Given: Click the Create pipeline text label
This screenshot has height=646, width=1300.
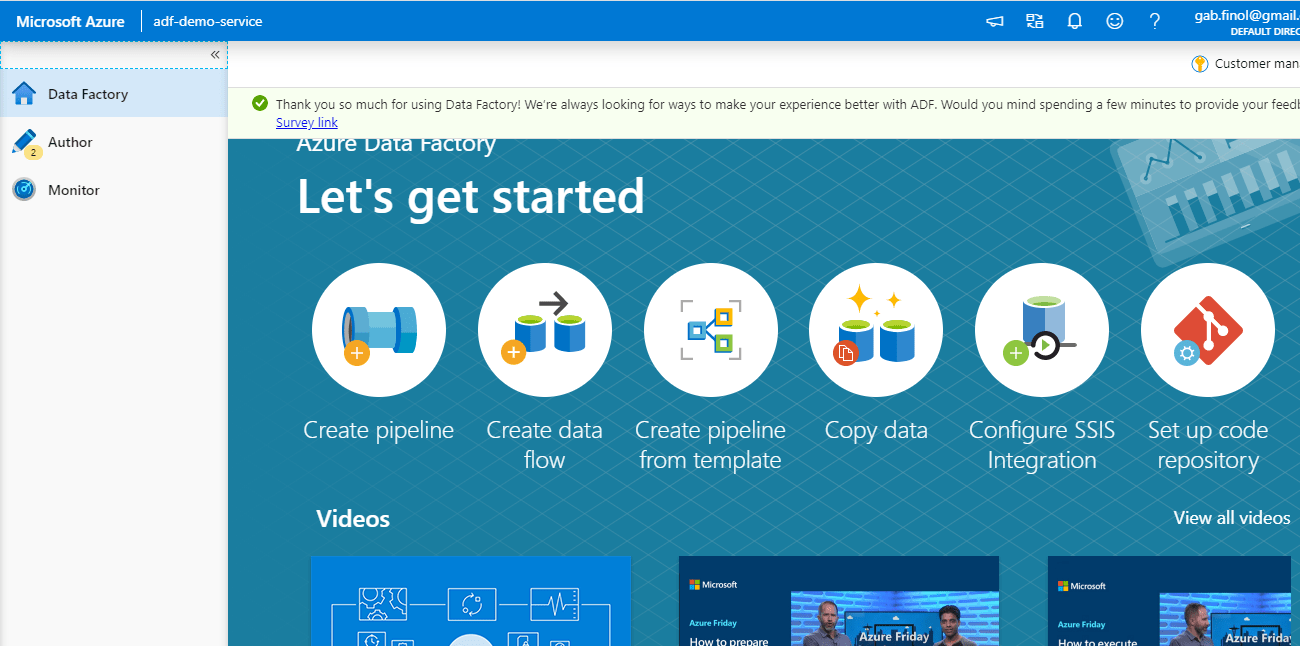Looking at the screenshot, I should [x=379, y=431].
